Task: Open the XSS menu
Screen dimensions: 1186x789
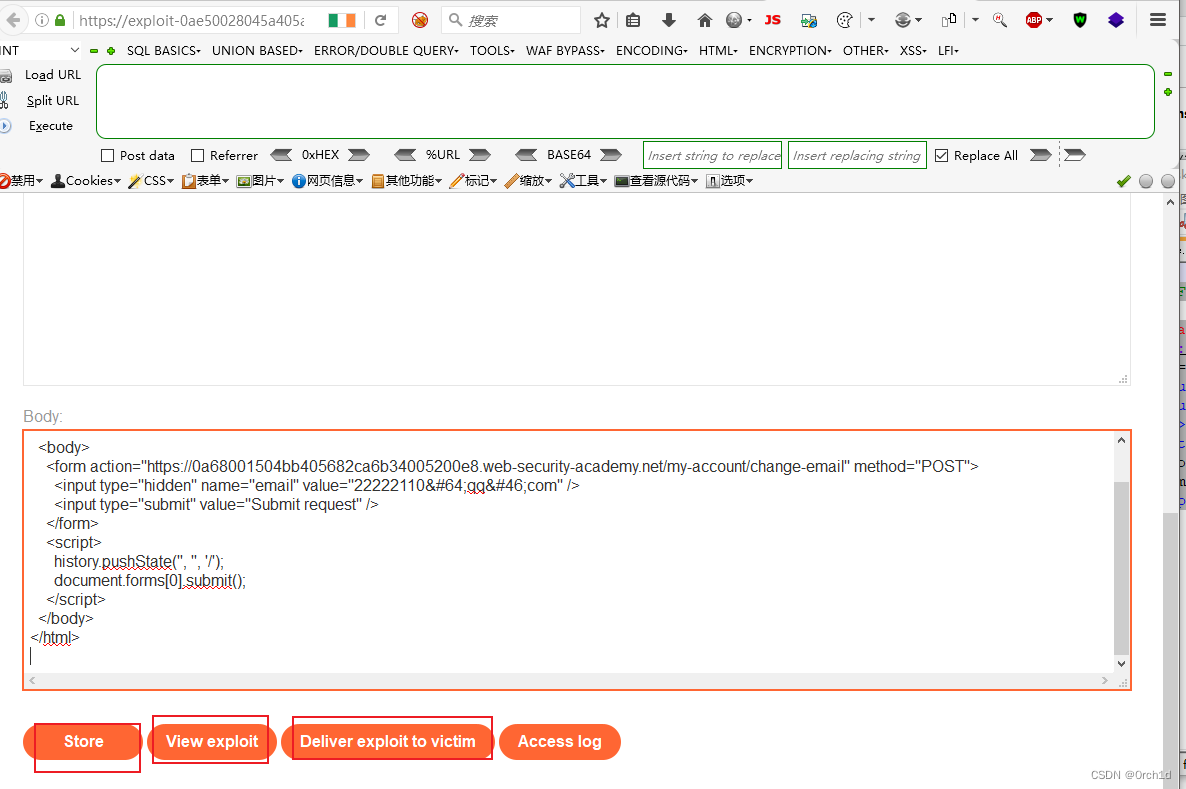Action: (913, 51)
